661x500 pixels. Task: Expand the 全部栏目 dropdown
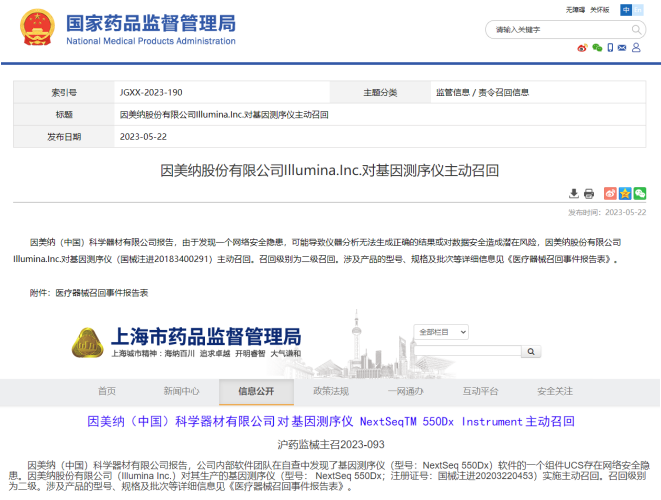[439, 331]
